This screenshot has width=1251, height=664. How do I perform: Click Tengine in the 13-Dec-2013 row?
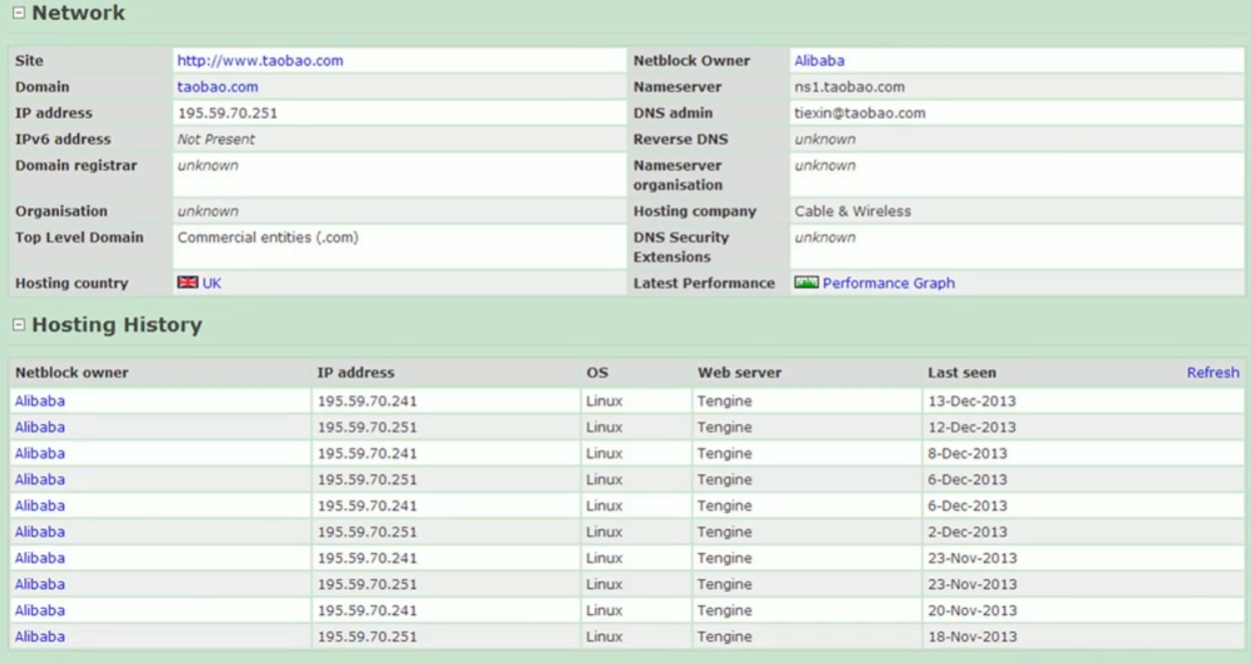tap(725, 401)
